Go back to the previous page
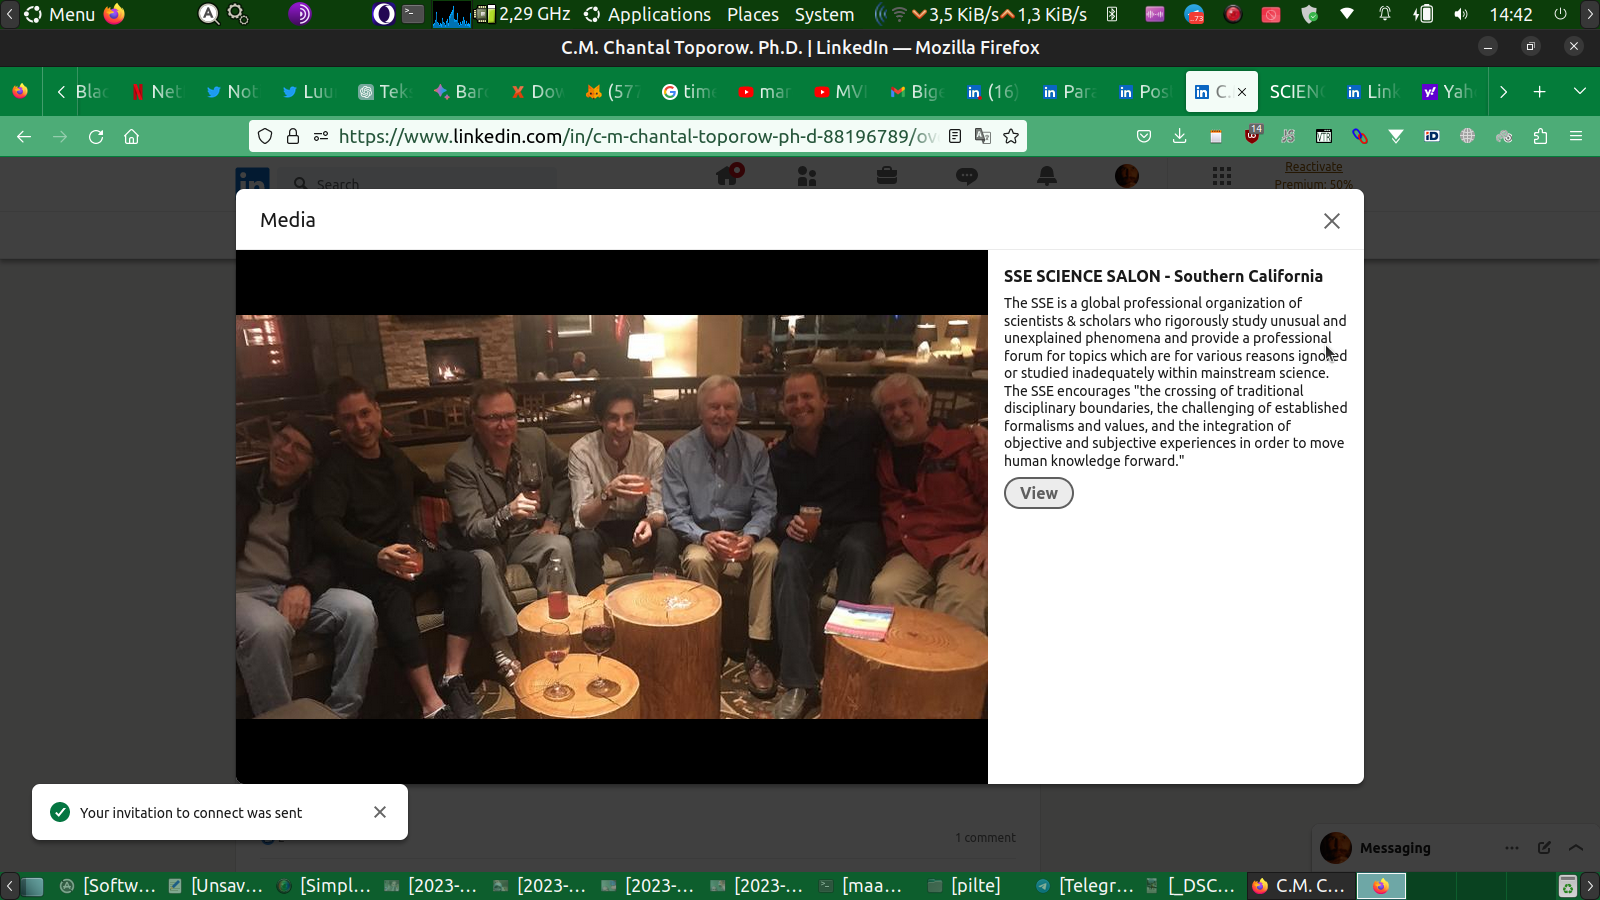Screen dimensions: 1600x900 (24, 136)
